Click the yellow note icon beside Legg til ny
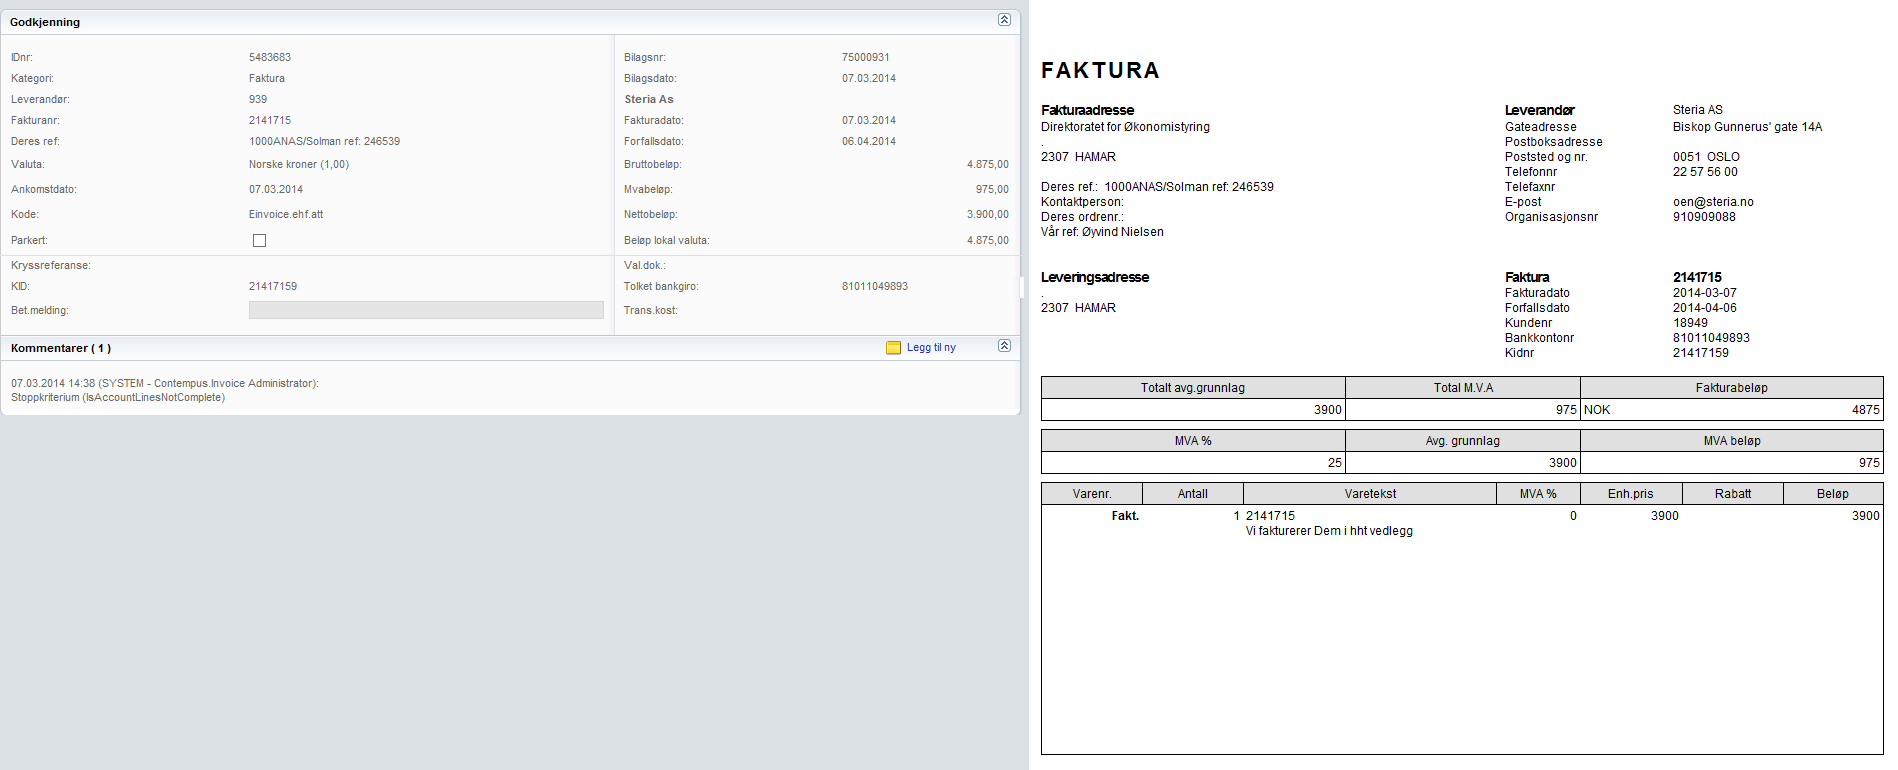 coord(893,348)
